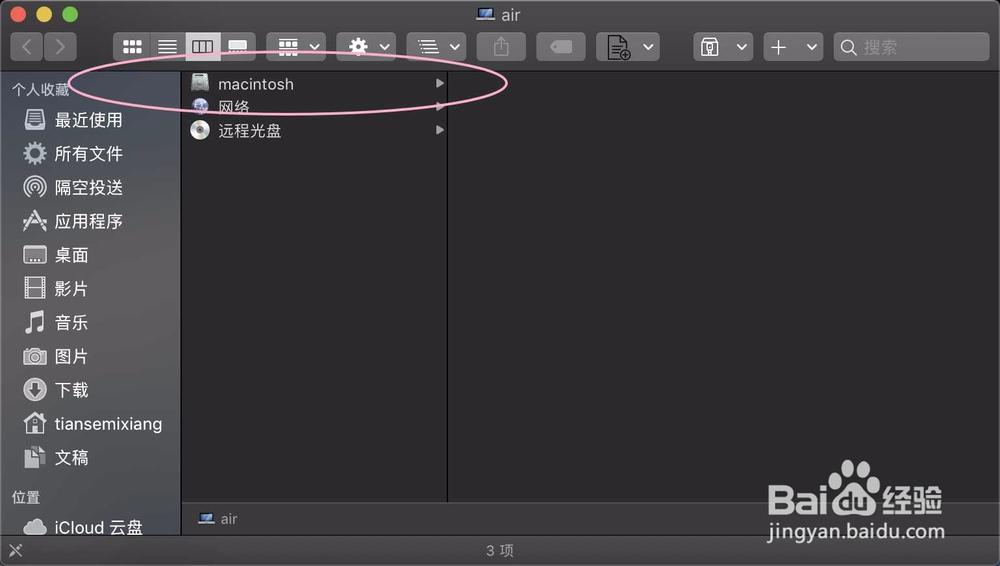Switch to gallery view
1000x566 pixels.
pos(238,47)
